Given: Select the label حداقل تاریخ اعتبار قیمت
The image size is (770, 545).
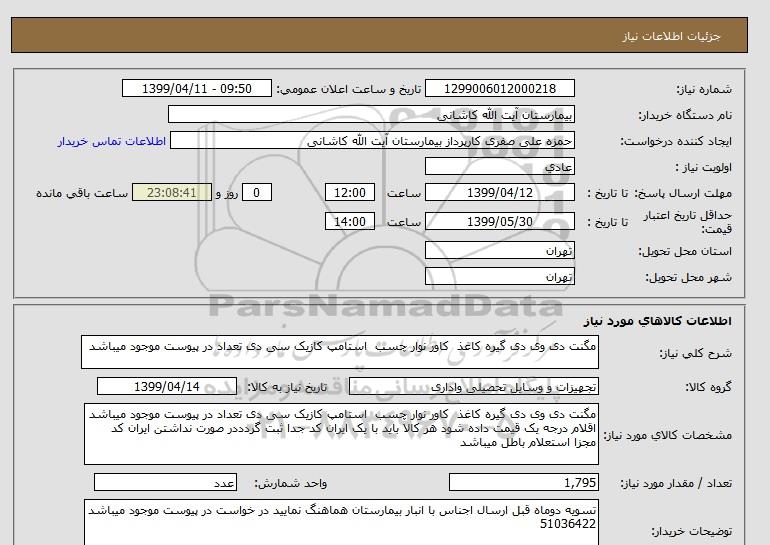Looking at the screenshot, I should click(x=688, y=222).
